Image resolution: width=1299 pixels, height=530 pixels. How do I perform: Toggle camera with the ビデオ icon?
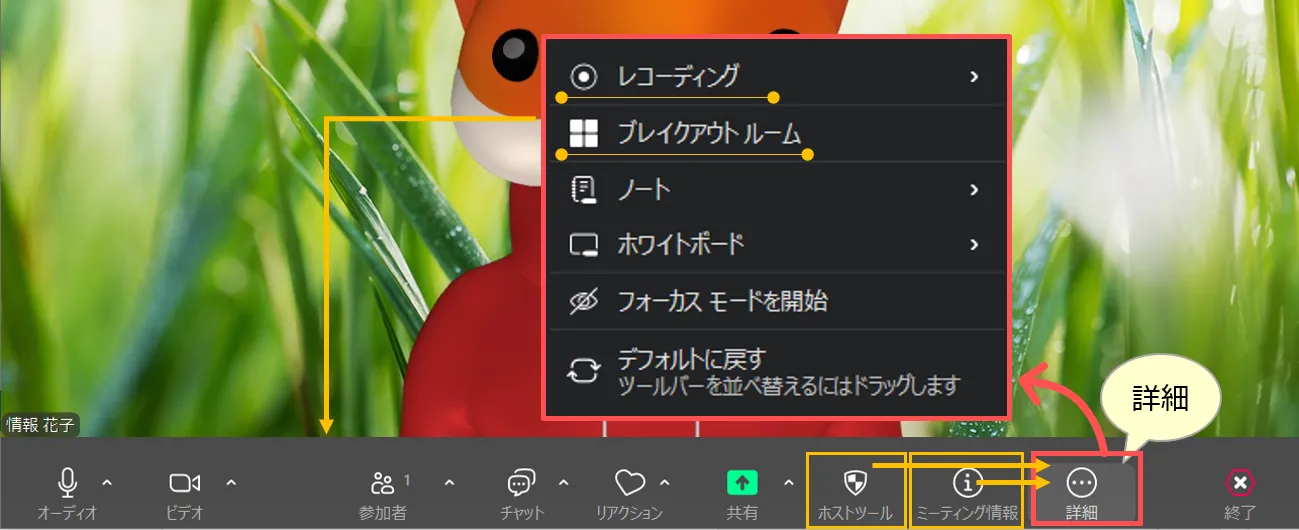pos(185,483)
